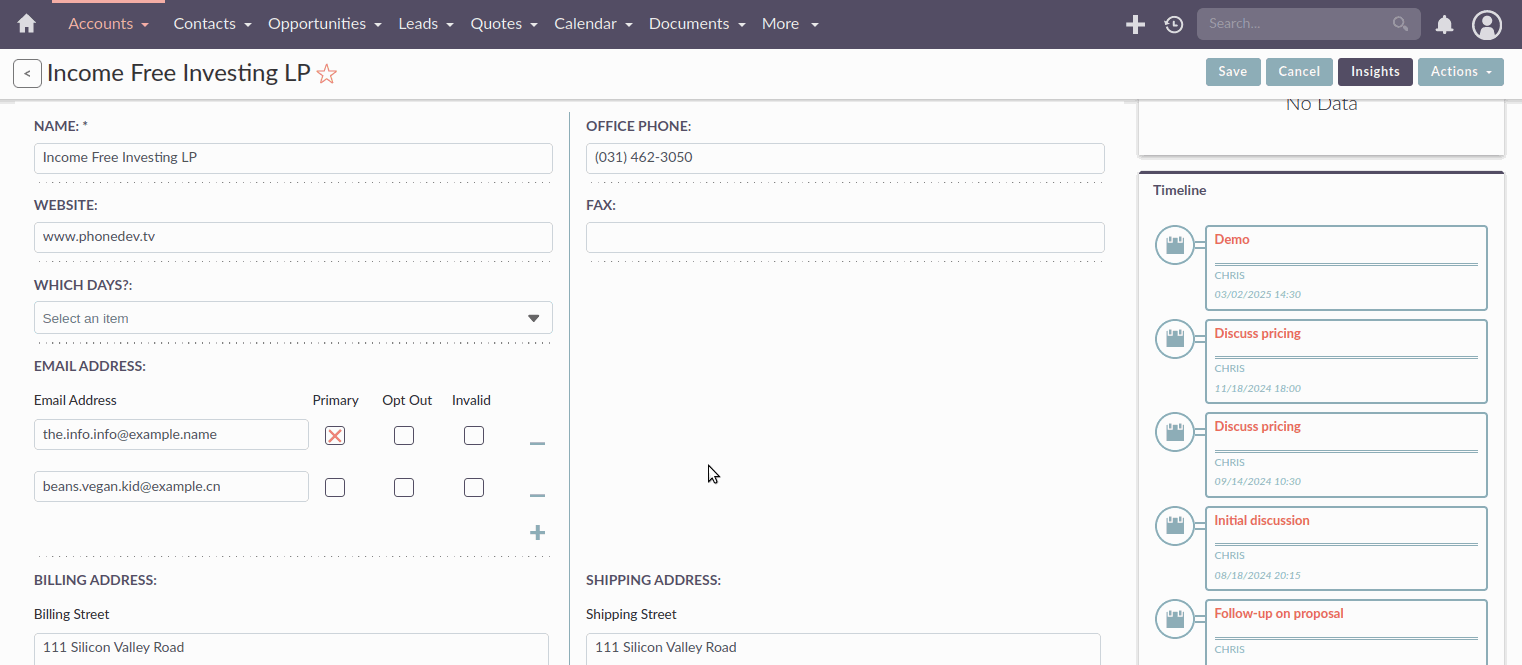This screenshot has width=1522, height=665.
Task: Remove the first email using the minus icon
Action: pos(537,442)
